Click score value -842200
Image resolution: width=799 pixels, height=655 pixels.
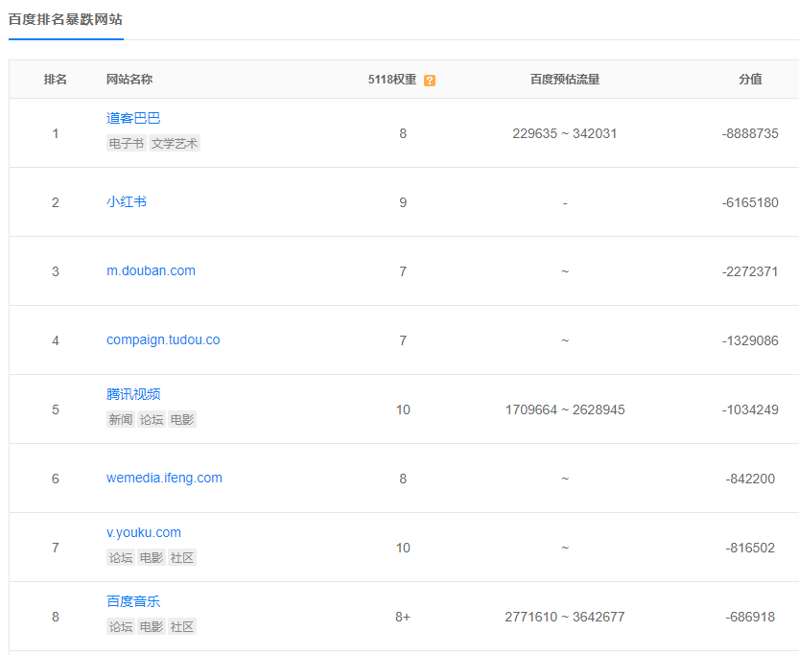pyautogui.click(x=750, y=479)
